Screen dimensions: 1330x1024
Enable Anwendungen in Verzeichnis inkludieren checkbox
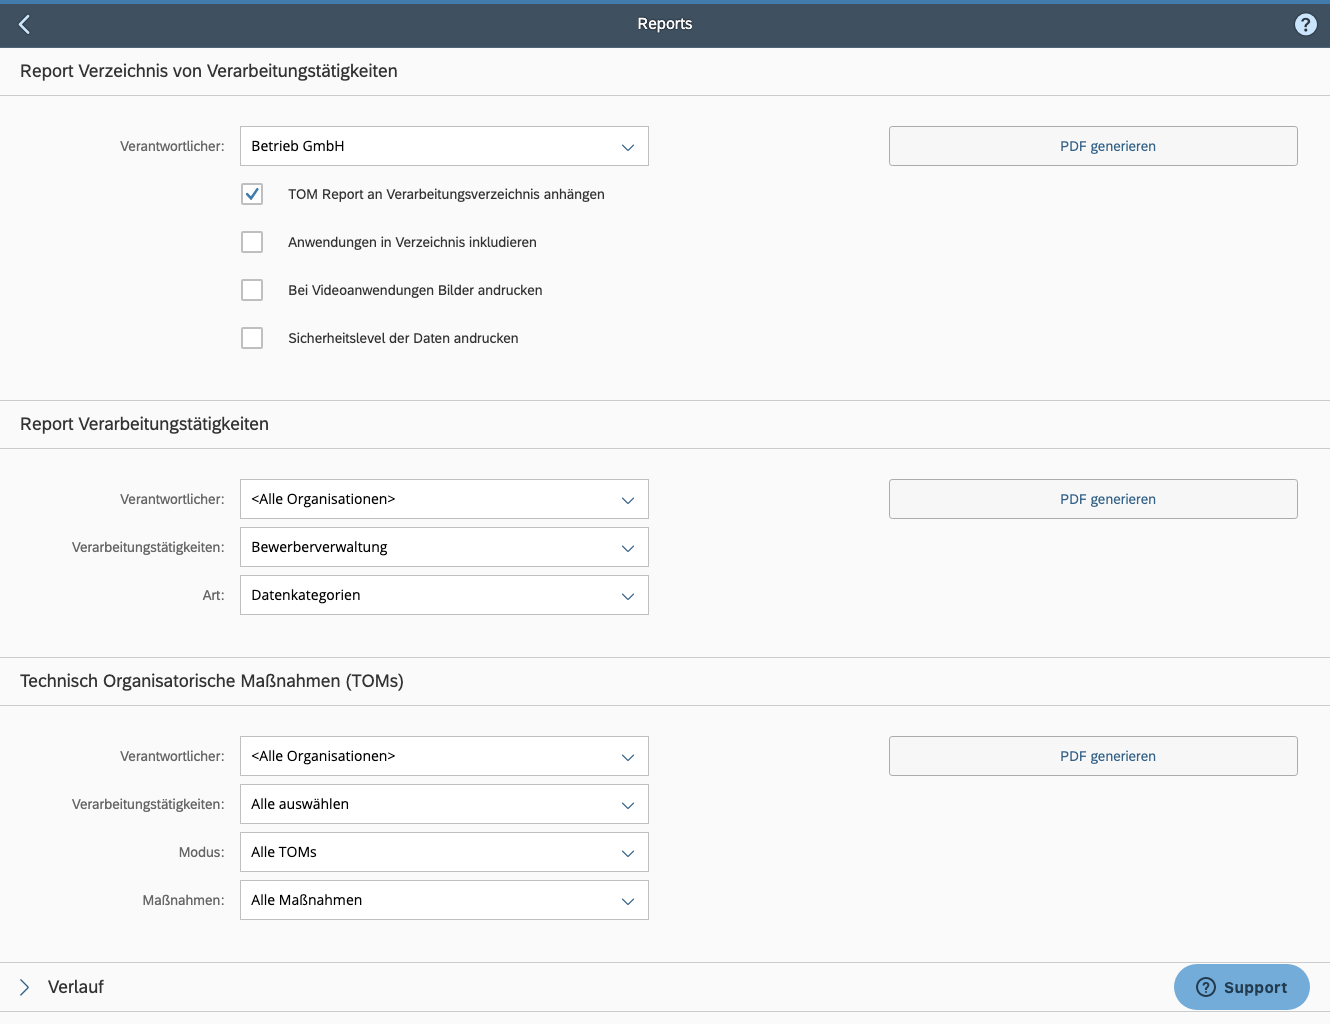(252, 242)
